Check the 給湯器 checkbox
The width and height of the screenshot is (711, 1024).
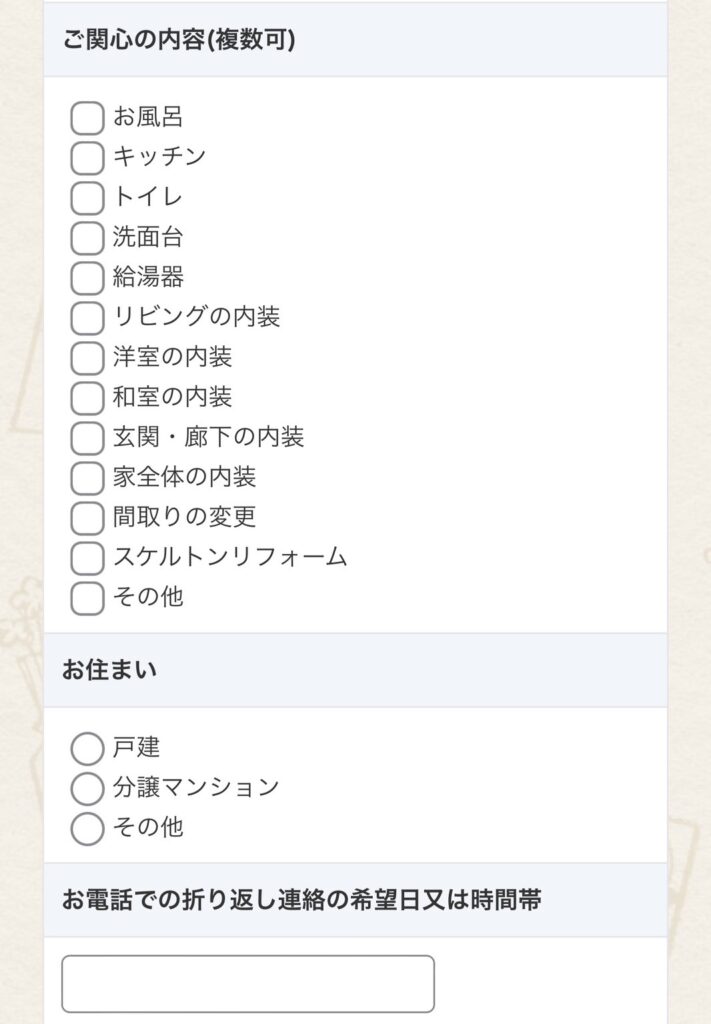(x=86, y=277)
